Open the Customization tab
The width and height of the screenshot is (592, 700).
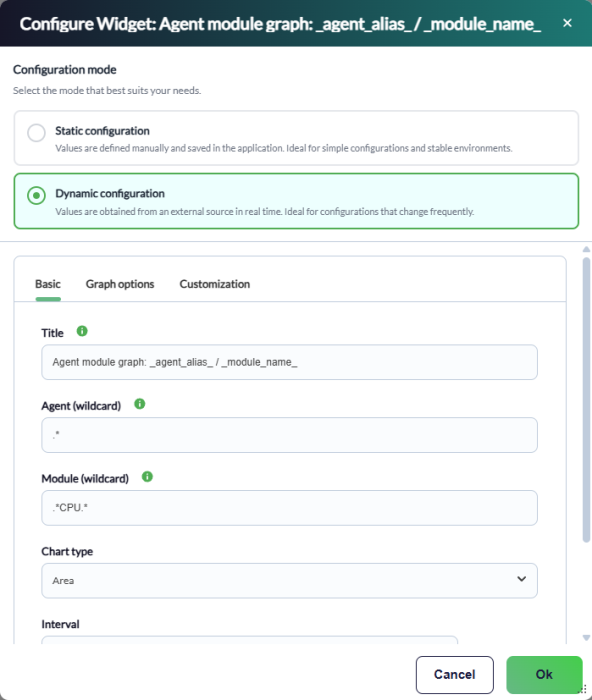tap(215, 284)
